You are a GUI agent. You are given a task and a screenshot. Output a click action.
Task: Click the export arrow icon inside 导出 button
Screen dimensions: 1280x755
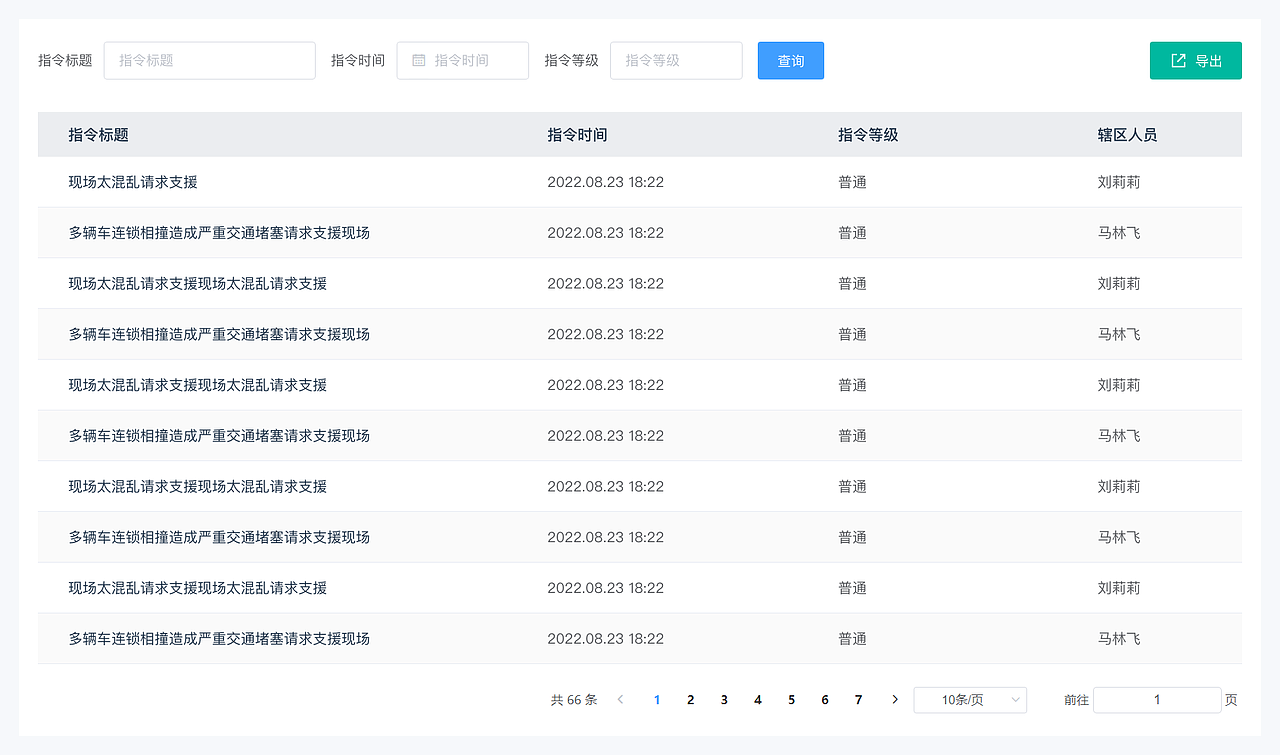pyautogui.click(x=1177, y=60)
